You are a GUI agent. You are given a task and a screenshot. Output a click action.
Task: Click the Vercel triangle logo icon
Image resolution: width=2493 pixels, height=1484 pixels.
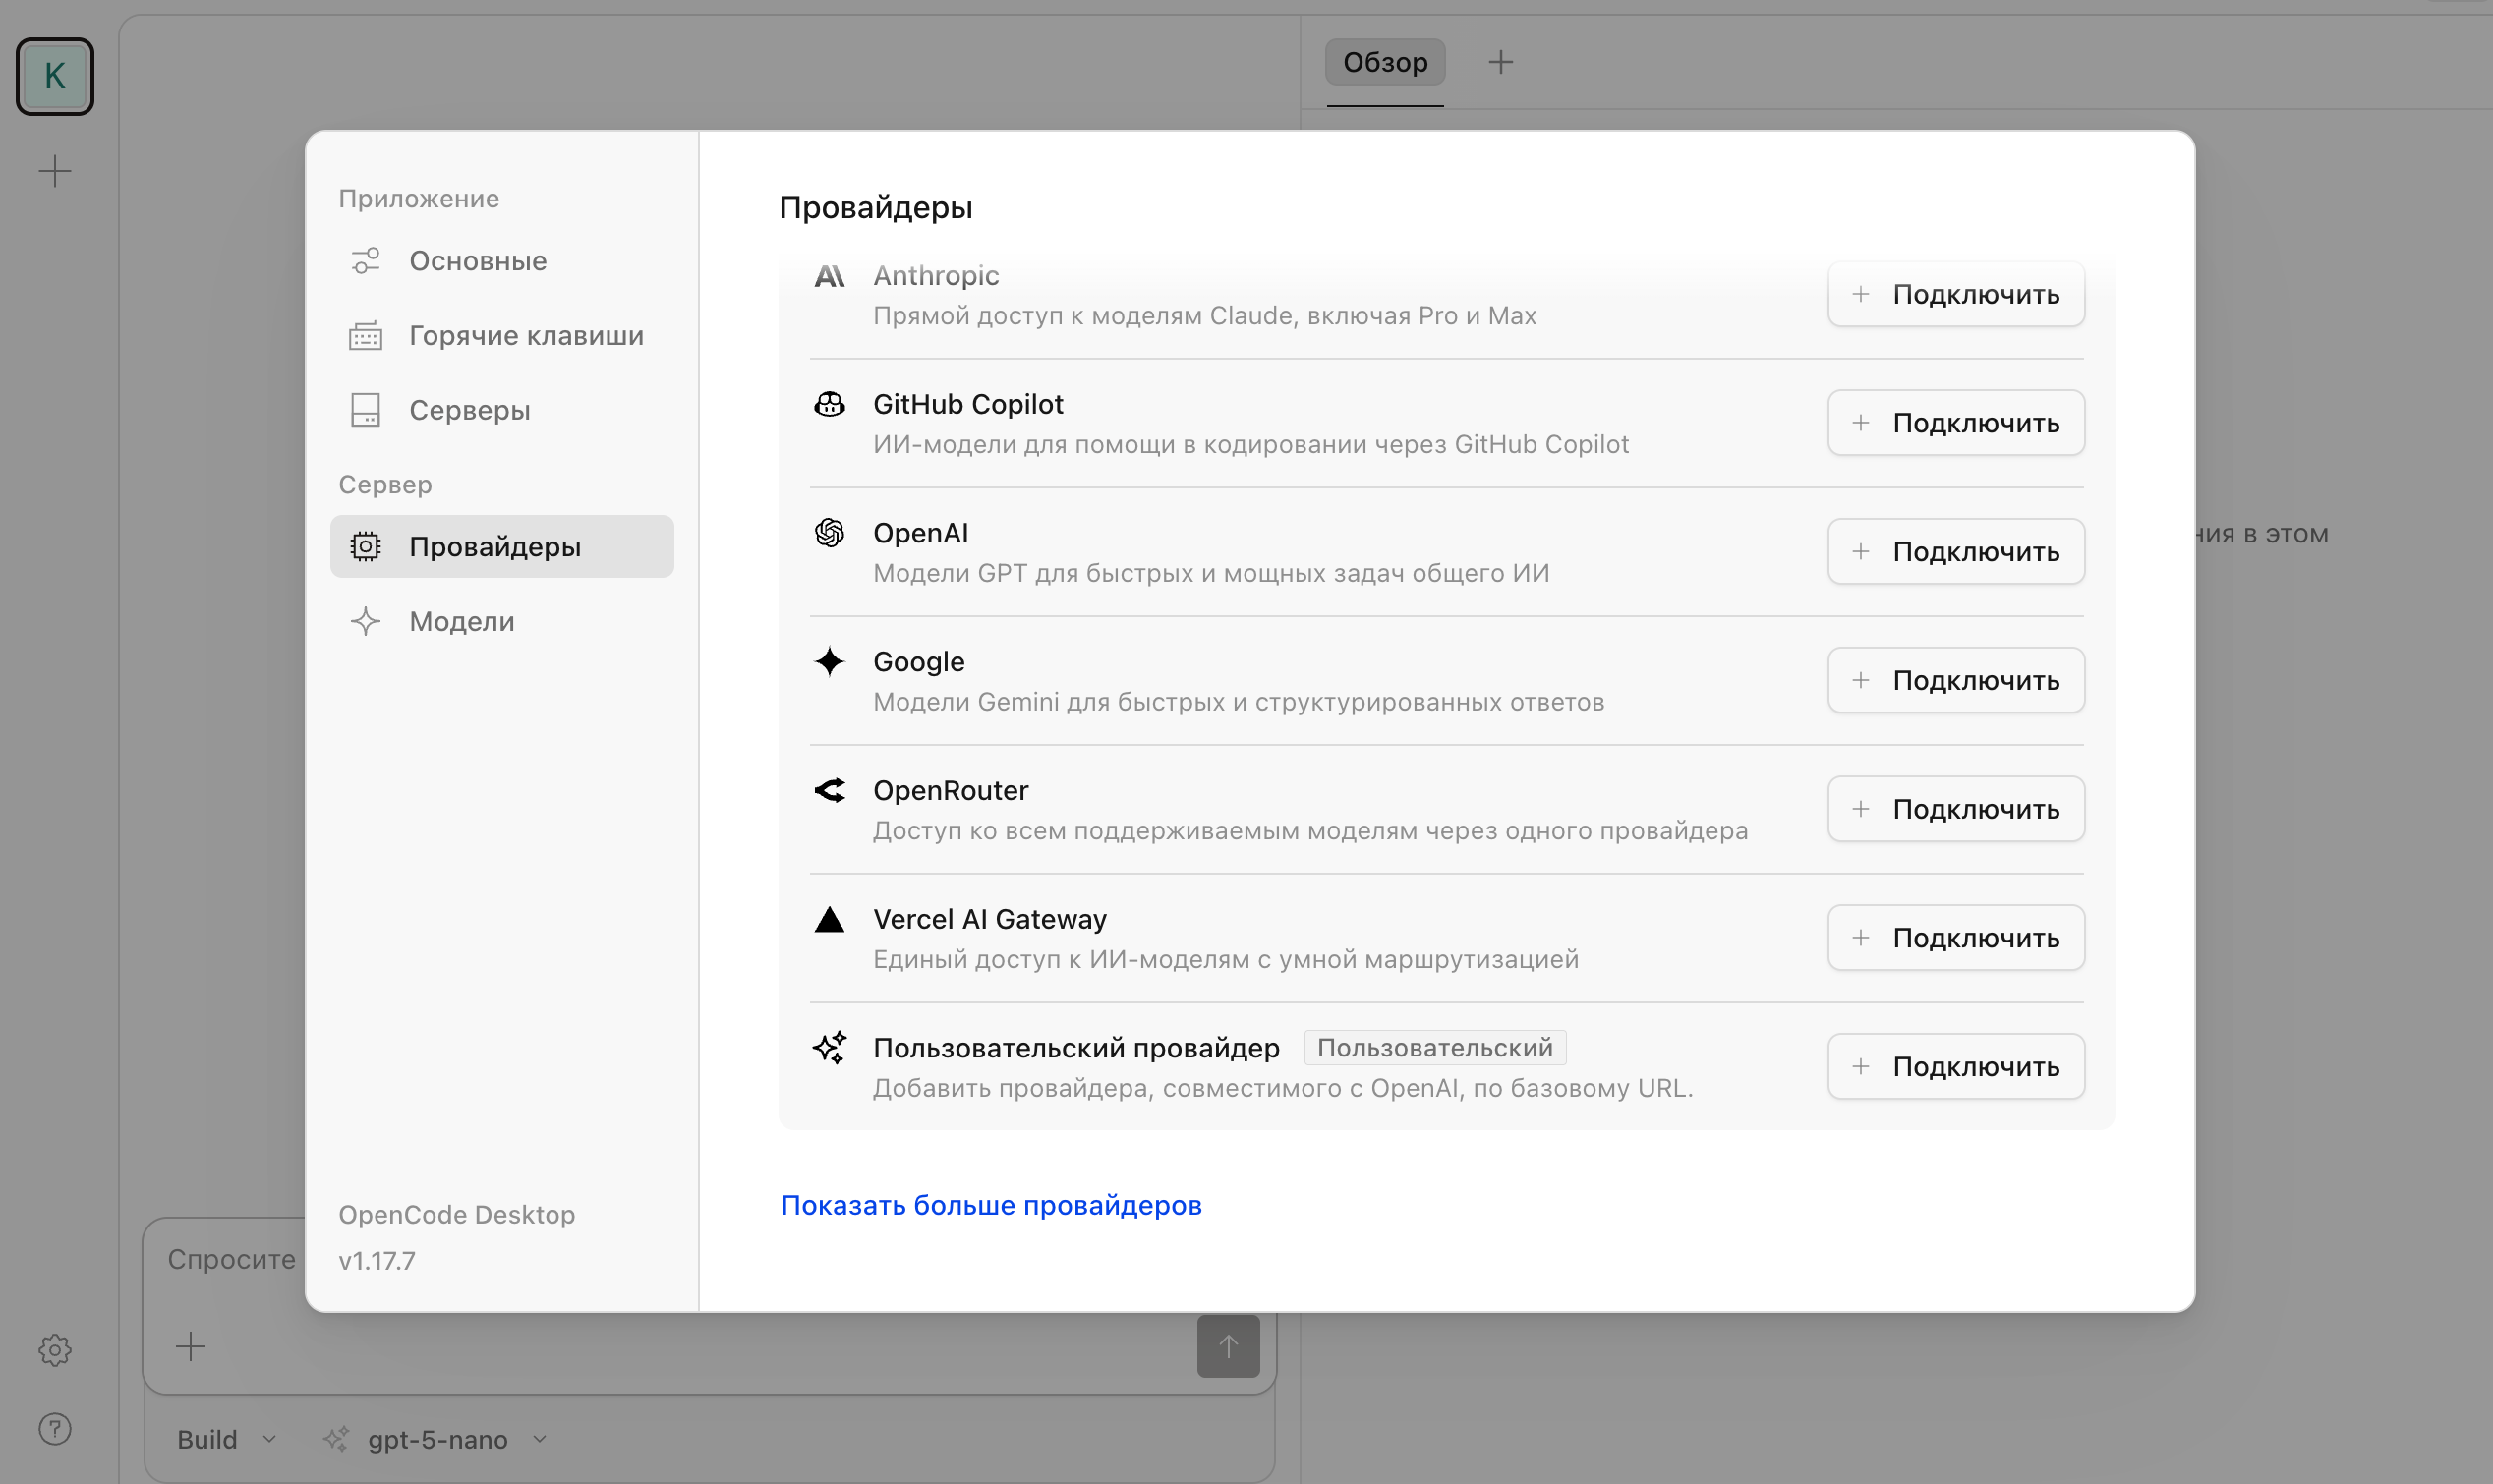coord(829,919)
